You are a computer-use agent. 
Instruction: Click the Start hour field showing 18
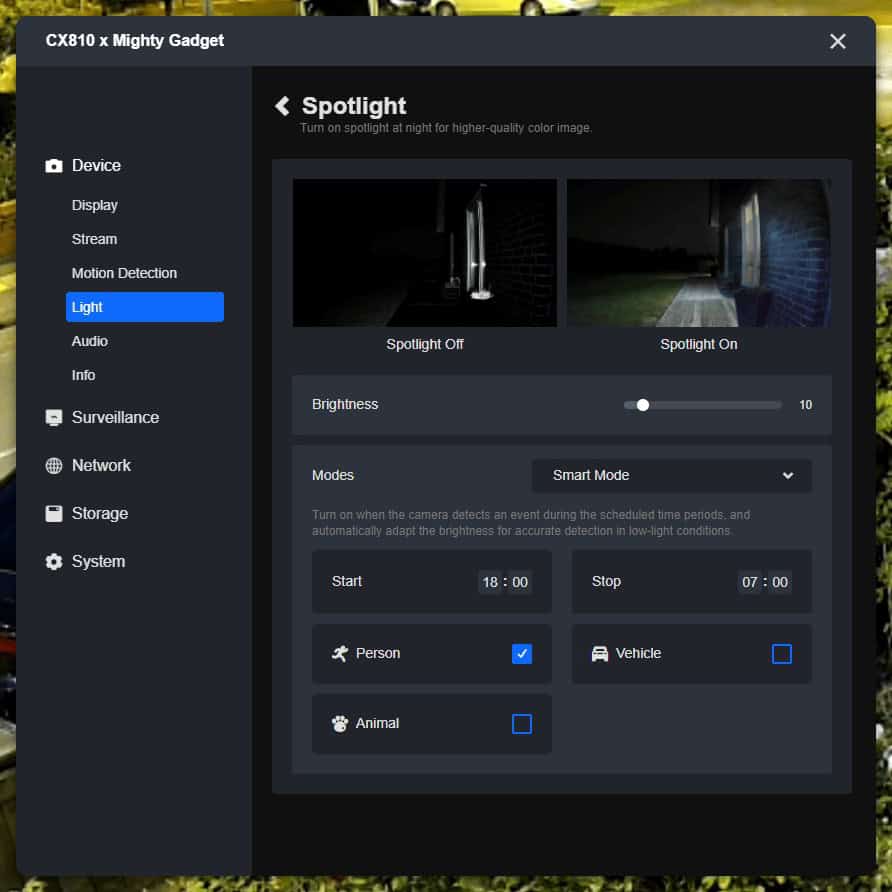click(x=490, y=582)
